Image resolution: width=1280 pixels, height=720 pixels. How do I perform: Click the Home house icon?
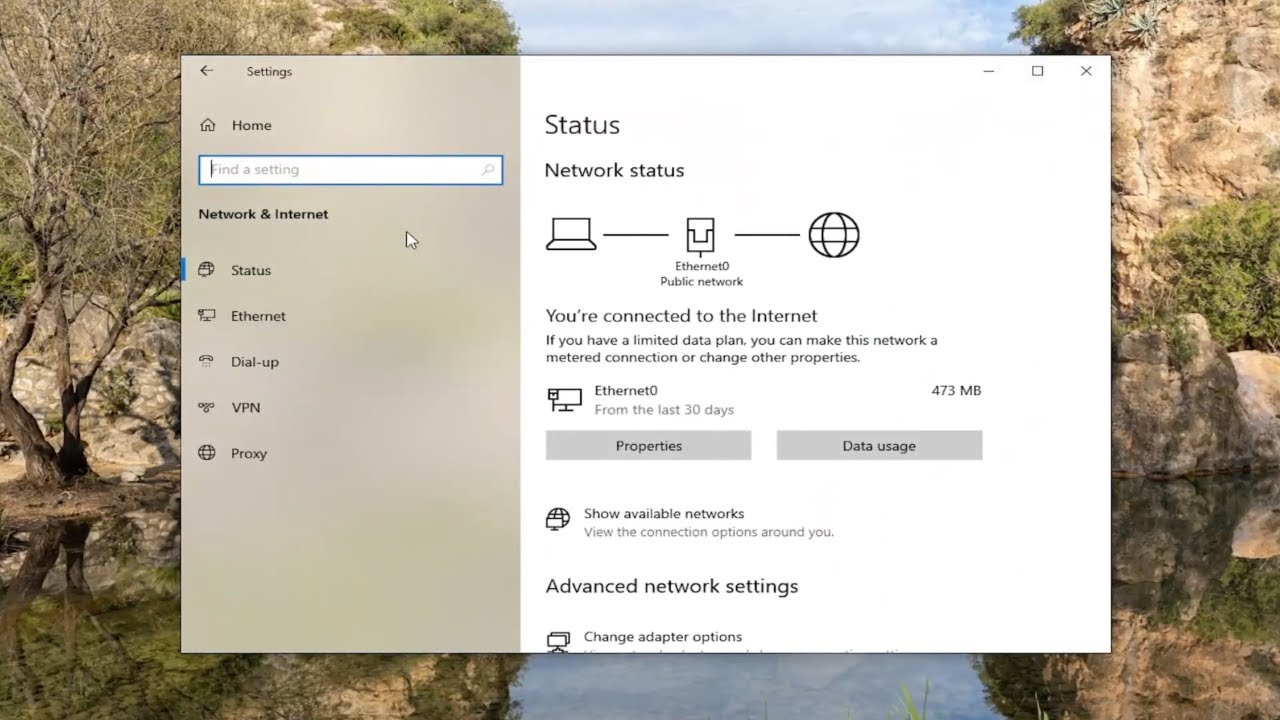coord(208,125)
